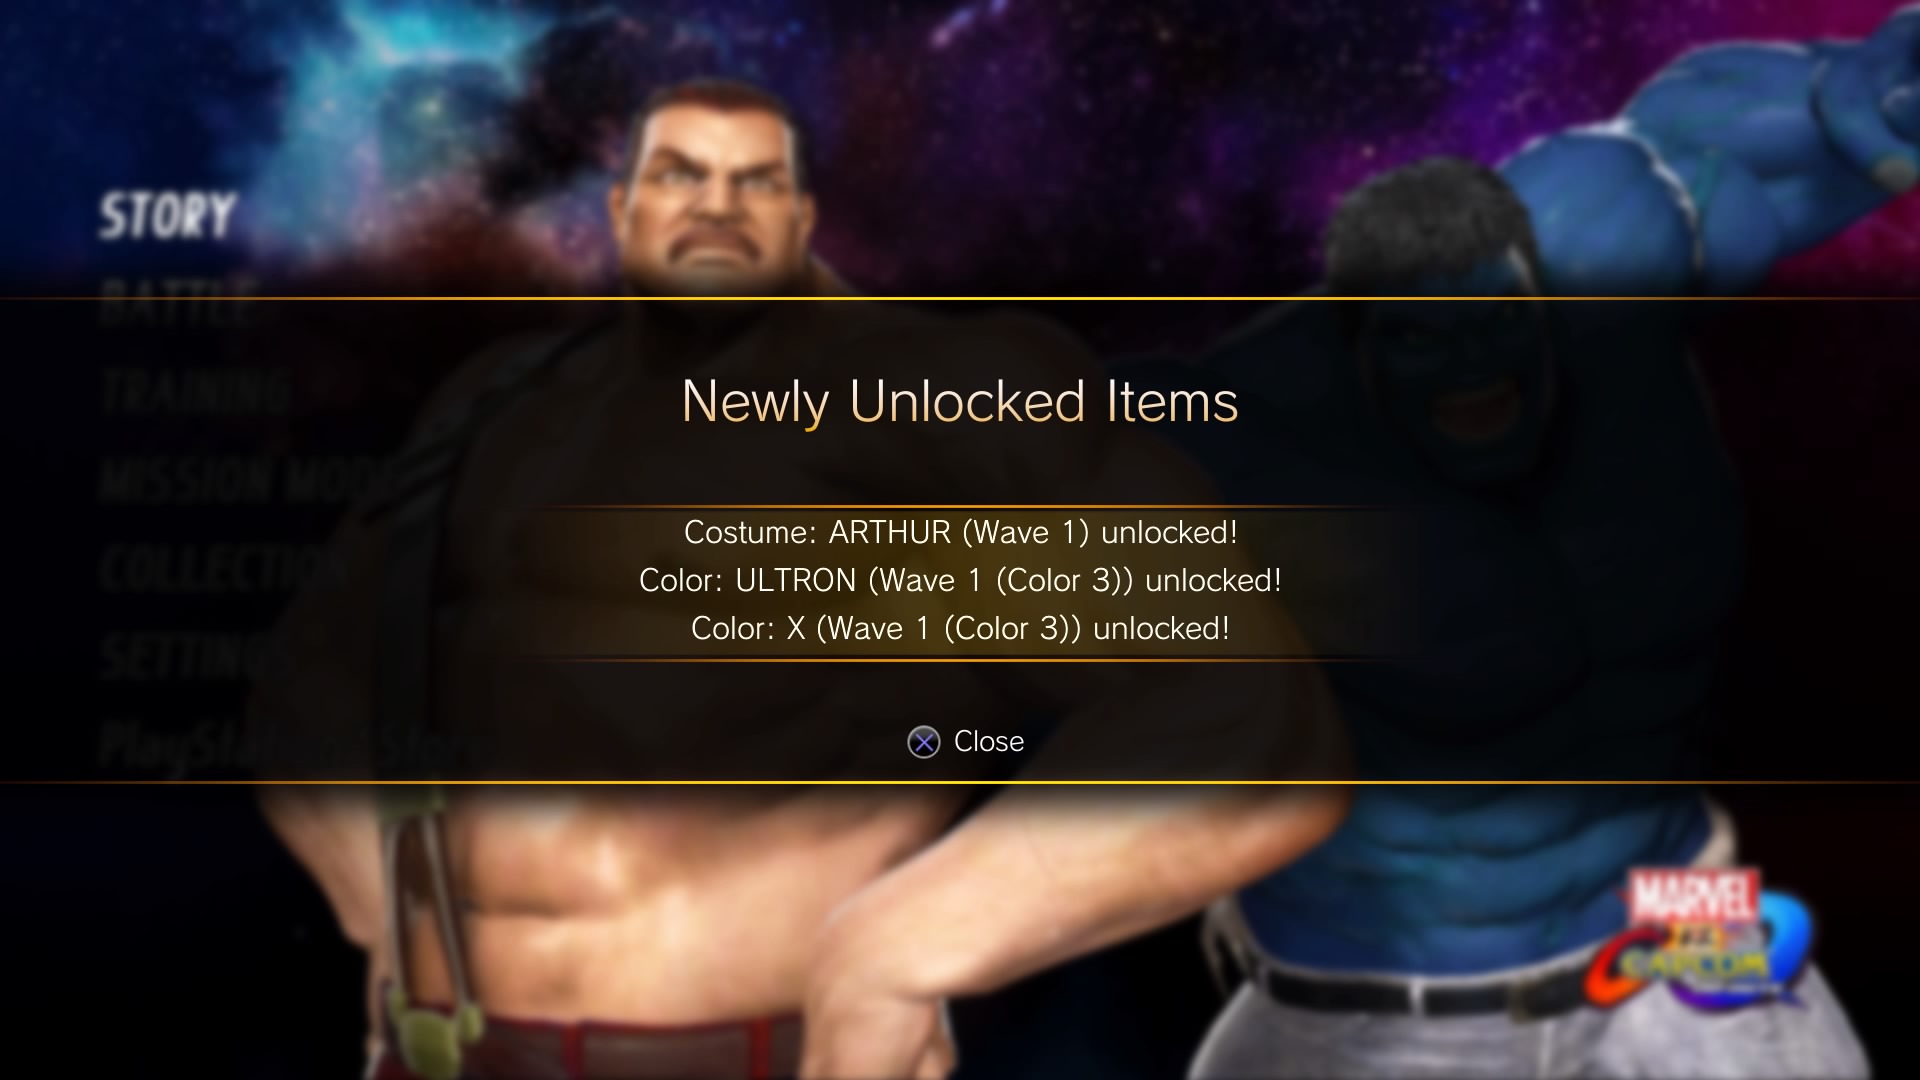Select the Color: ULTRON unlocked line

click(x=960, y=580)
